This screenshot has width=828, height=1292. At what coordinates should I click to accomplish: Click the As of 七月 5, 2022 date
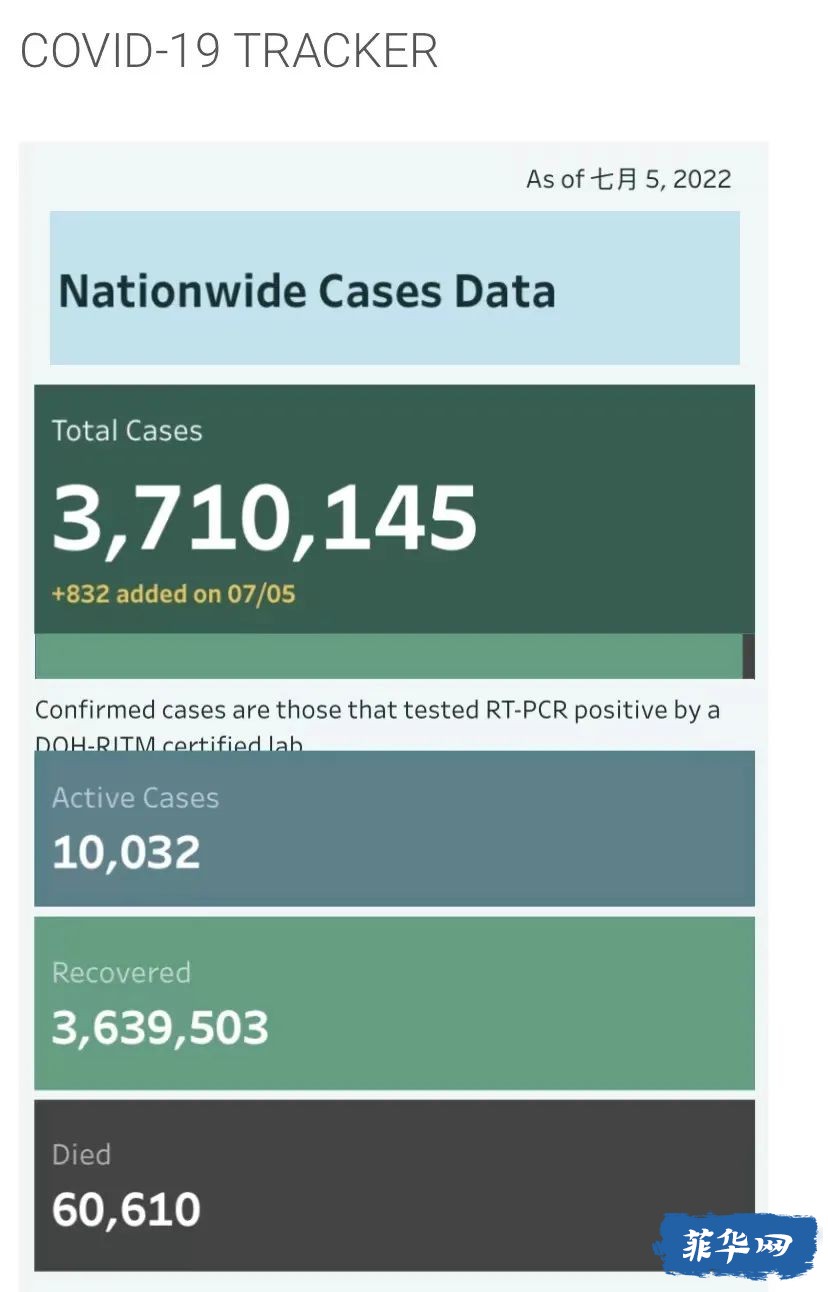click(x=628, y=179)
